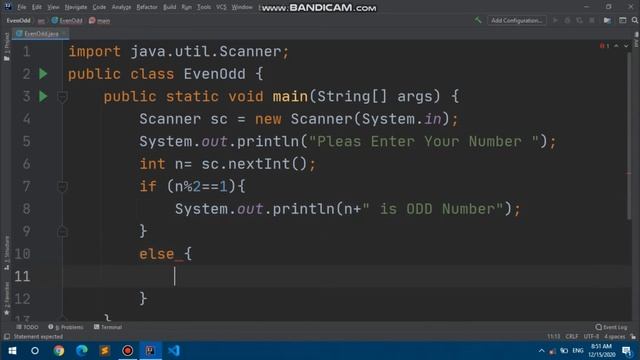
Task: Open the TODO tool window
Action: (27, 327)
